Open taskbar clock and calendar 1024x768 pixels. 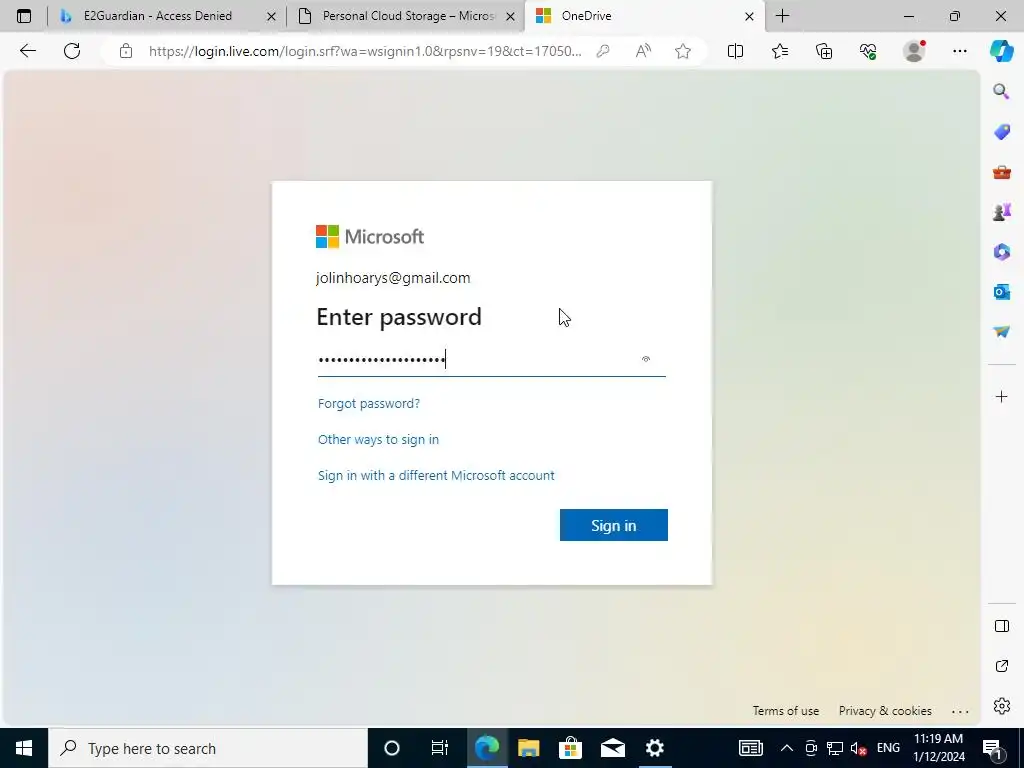(x=938, y=748)
